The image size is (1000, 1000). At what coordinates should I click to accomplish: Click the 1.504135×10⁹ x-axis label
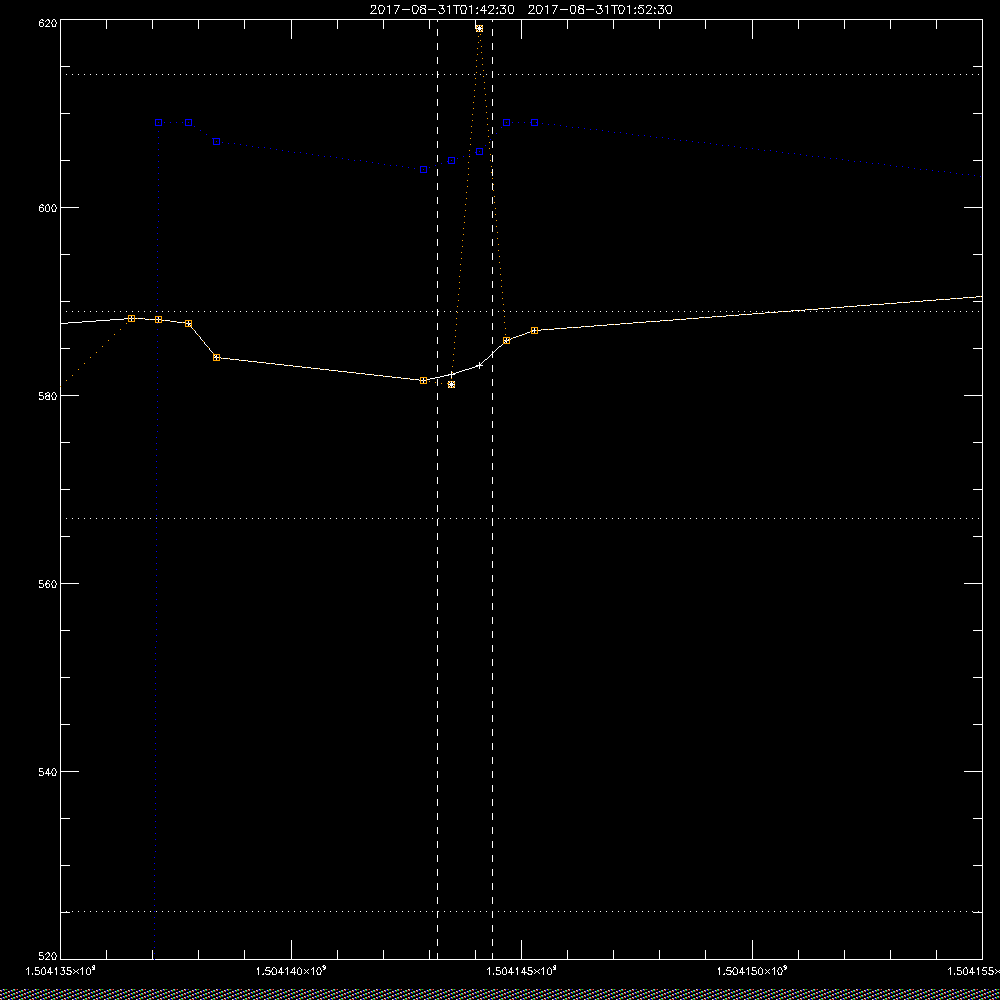(60, 971)
